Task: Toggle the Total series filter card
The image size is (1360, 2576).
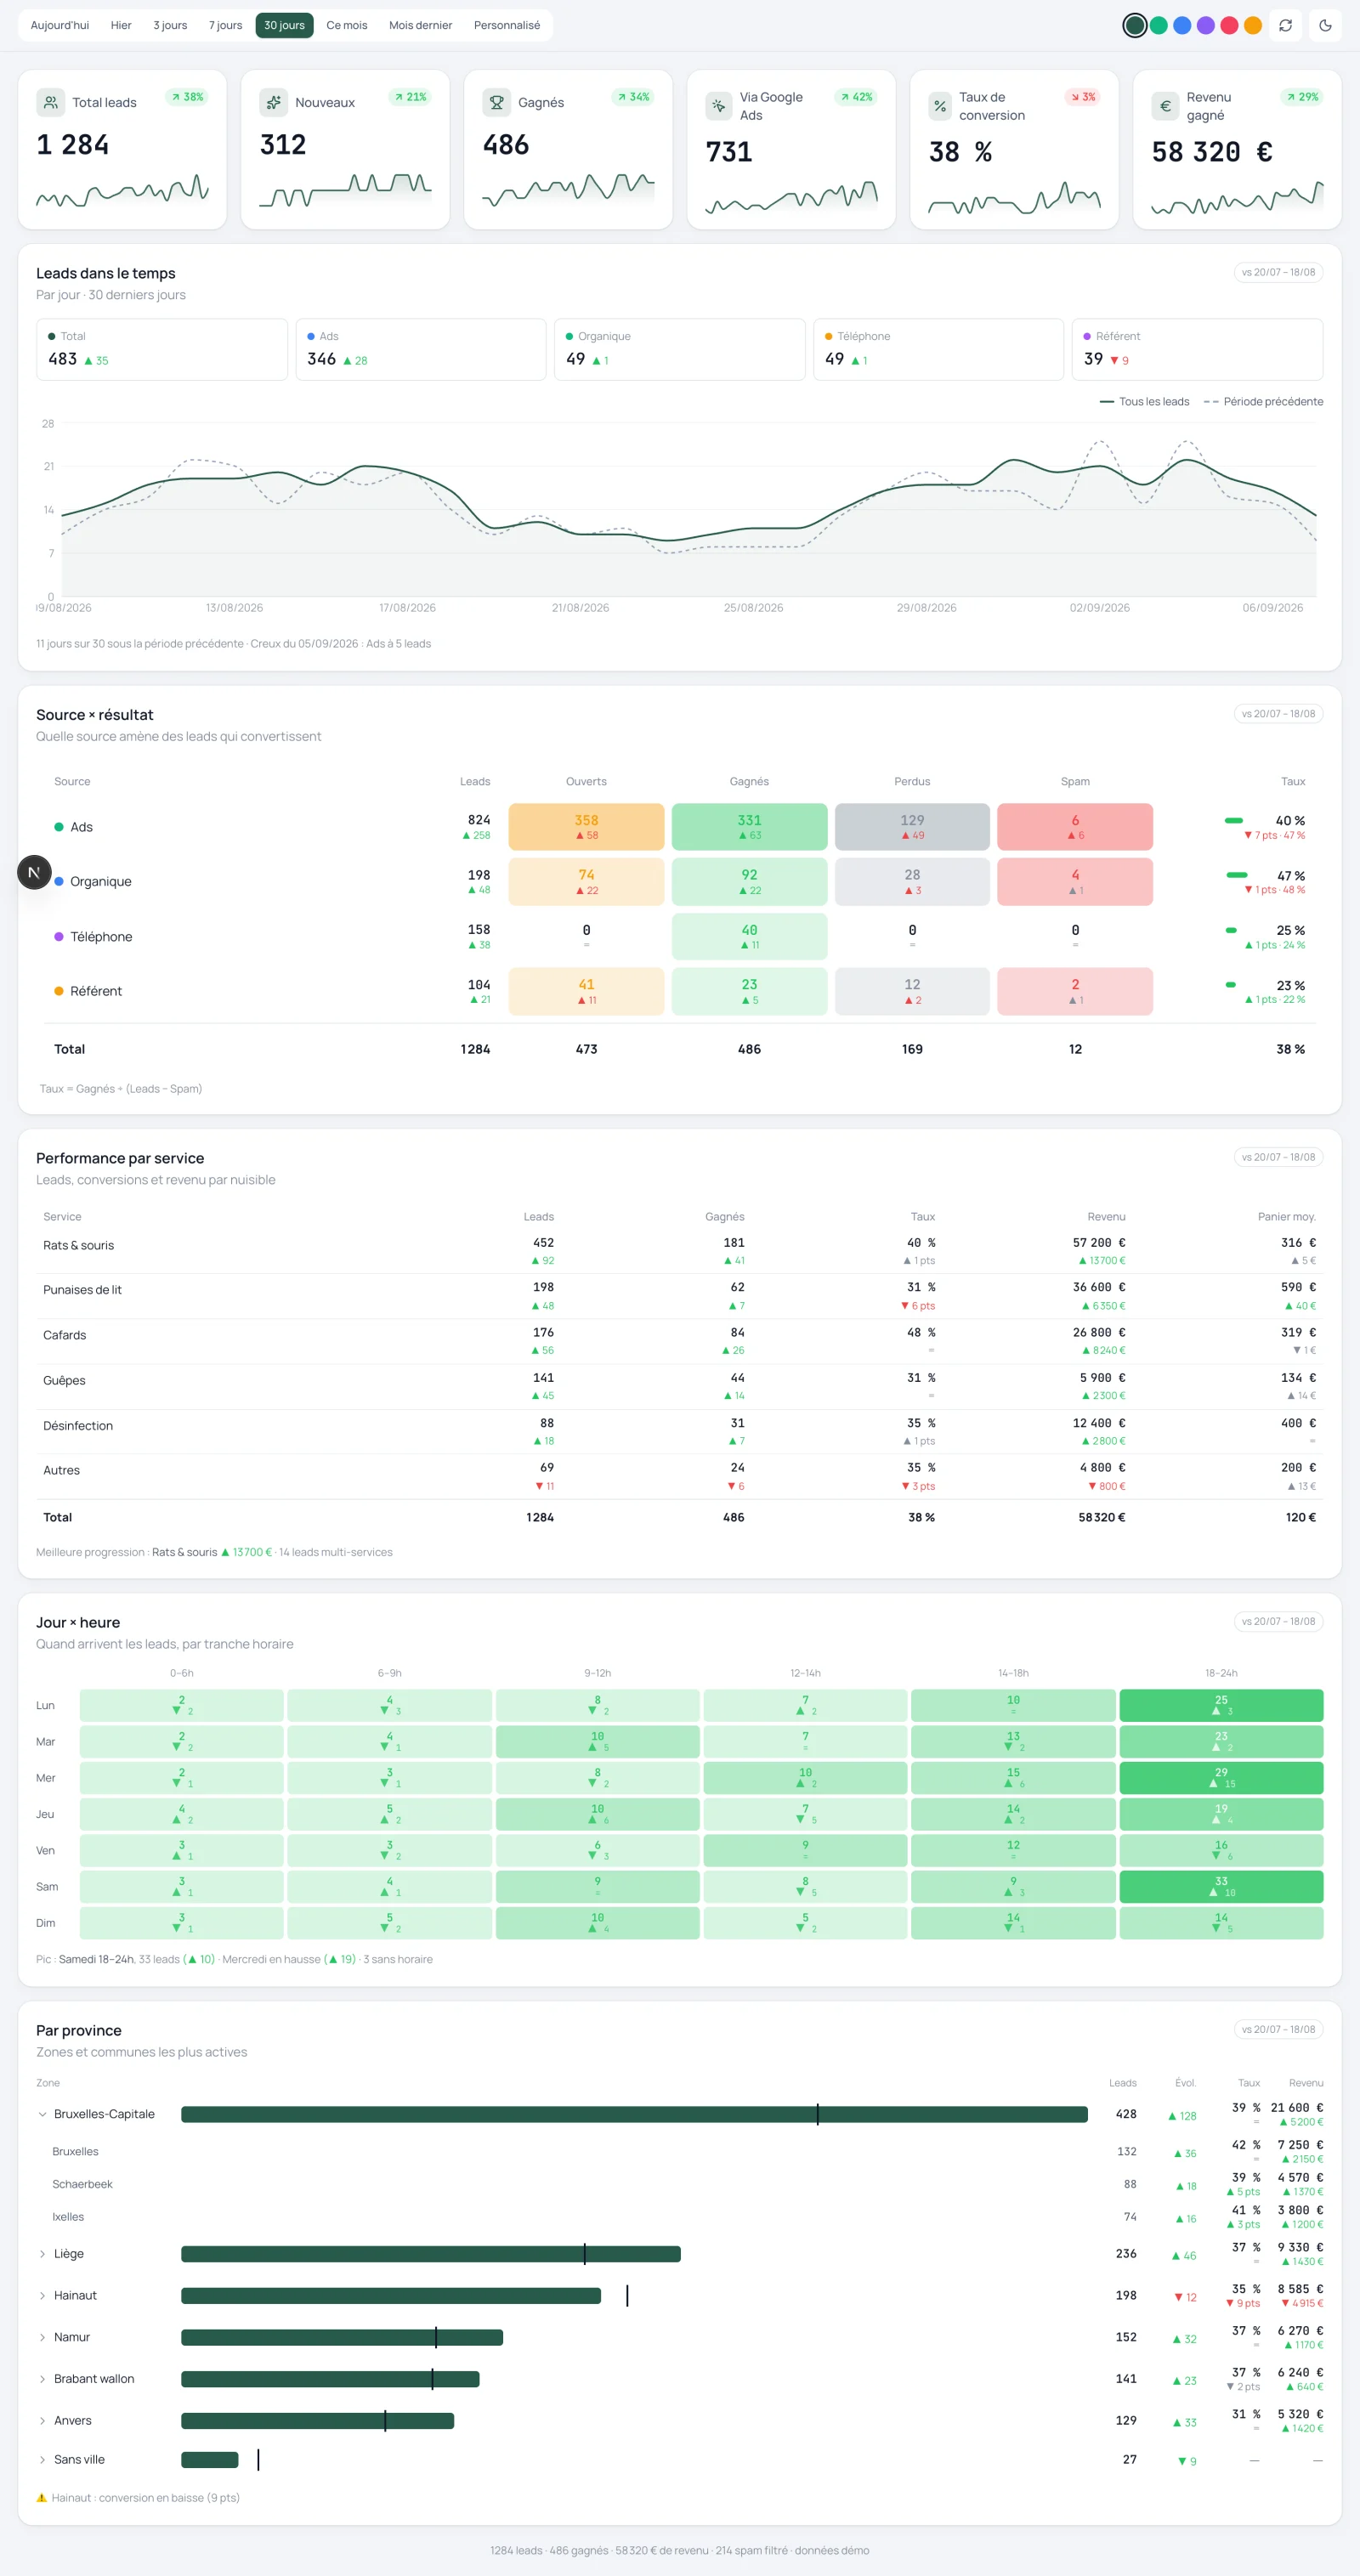Action: point(162,349)
